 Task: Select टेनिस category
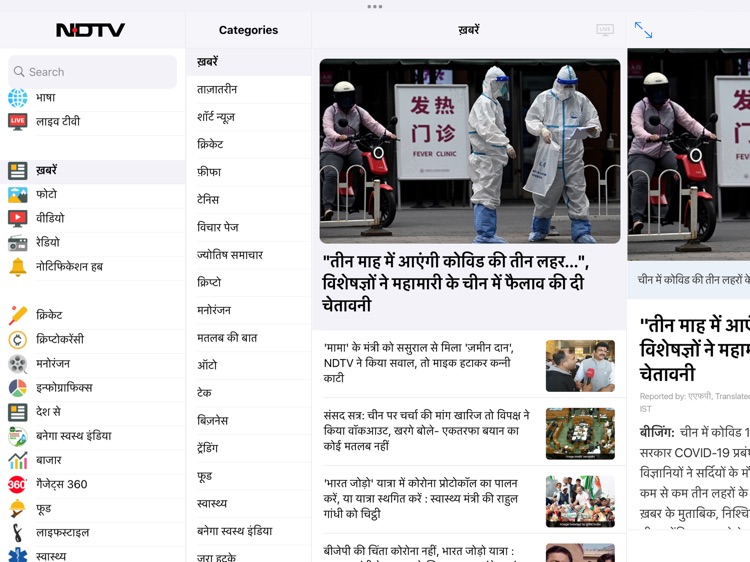(249, 200)
